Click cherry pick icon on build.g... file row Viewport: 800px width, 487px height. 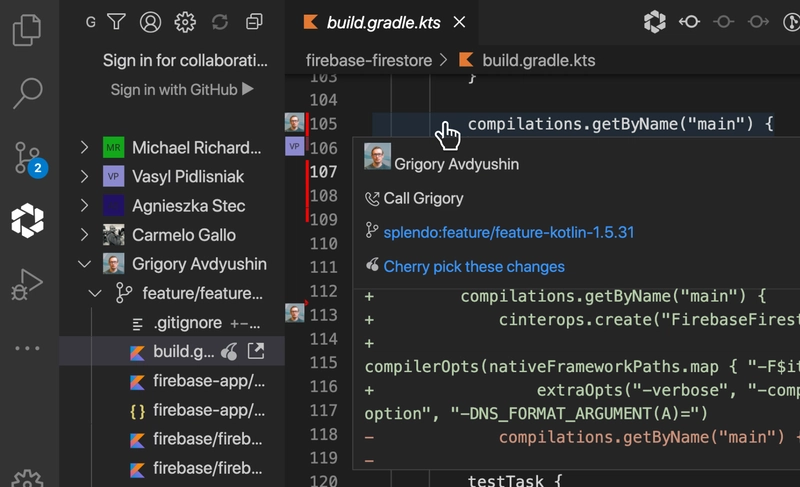230,352
